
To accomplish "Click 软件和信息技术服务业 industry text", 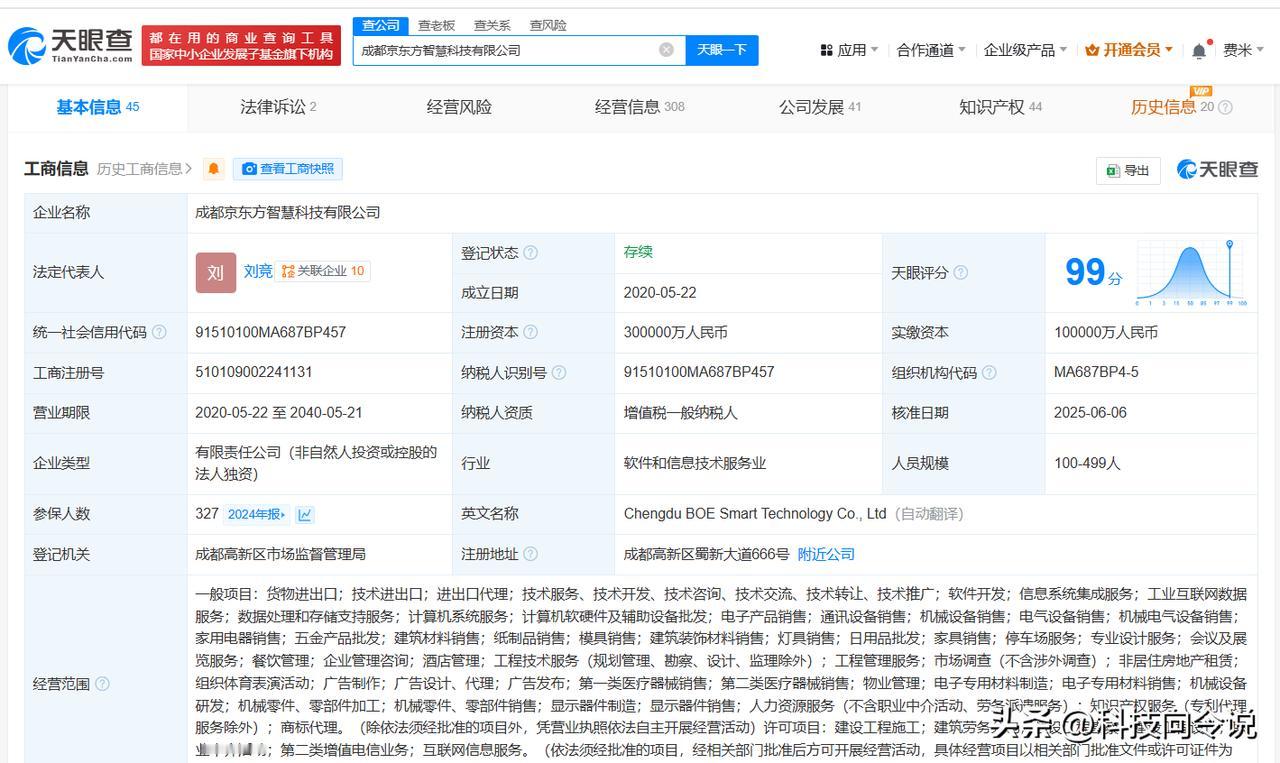I will coord(695,463).
